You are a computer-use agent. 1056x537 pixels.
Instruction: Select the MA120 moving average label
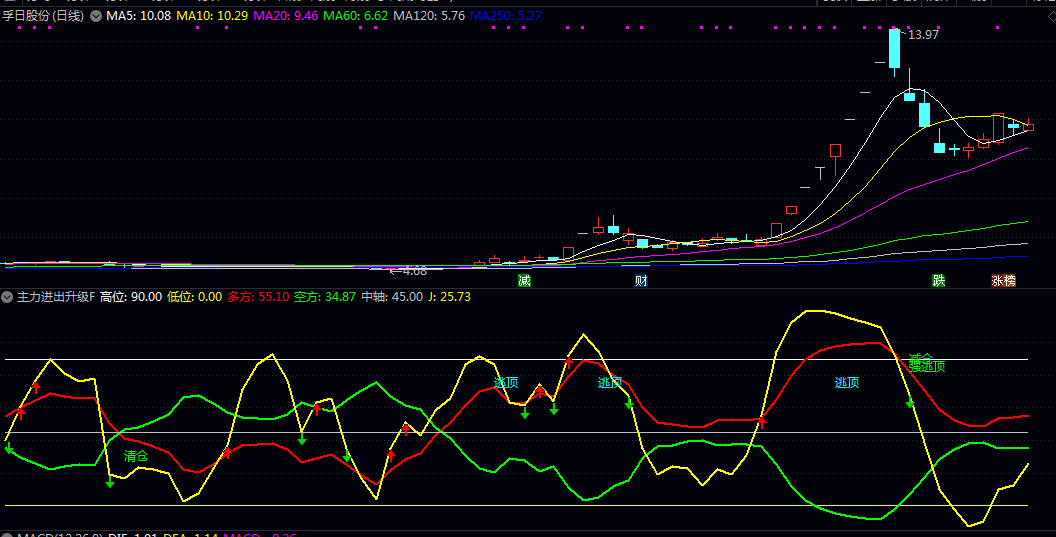(x=429, y=17)
